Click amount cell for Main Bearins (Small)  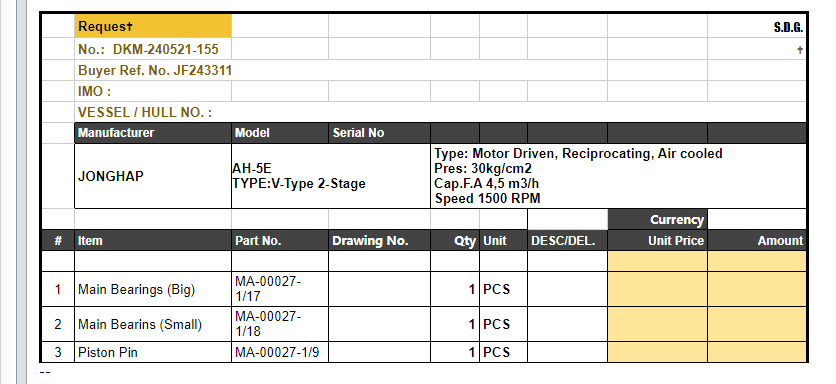pyautogui.click(x=757, y=324)
